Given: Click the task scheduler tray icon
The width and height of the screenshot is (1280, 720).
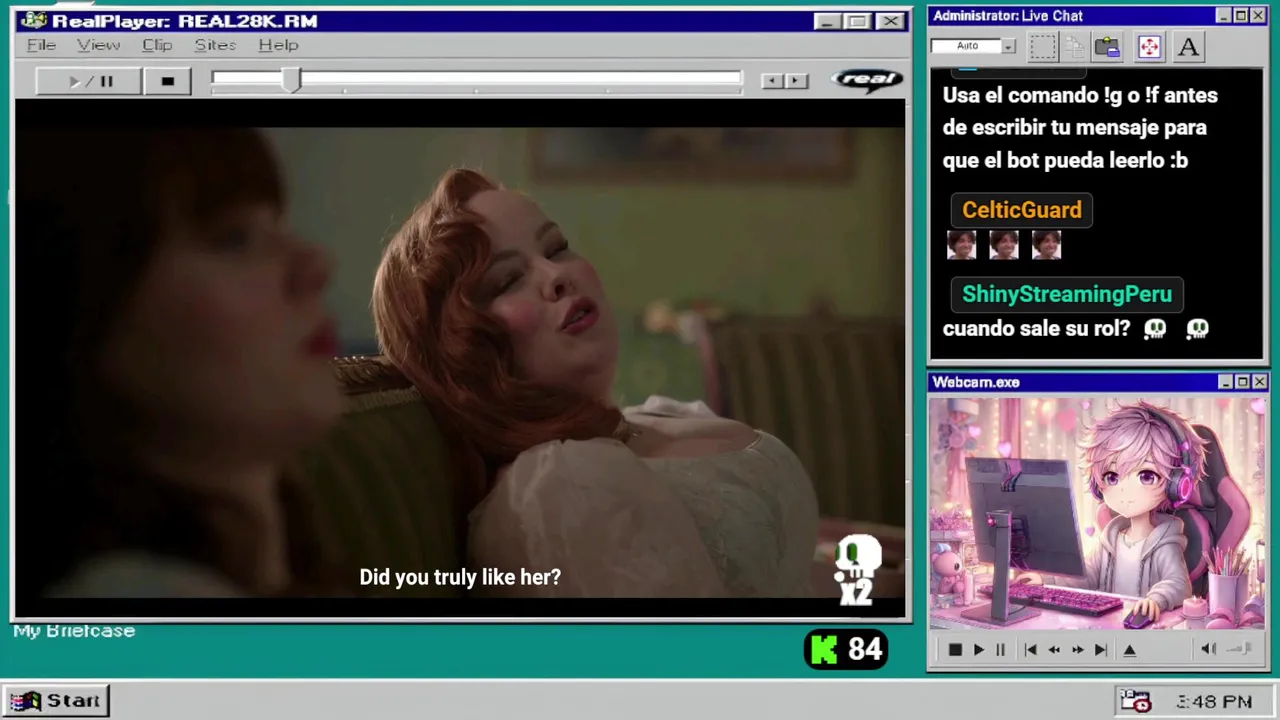Looking at the screenshot, I should 1135,701.
